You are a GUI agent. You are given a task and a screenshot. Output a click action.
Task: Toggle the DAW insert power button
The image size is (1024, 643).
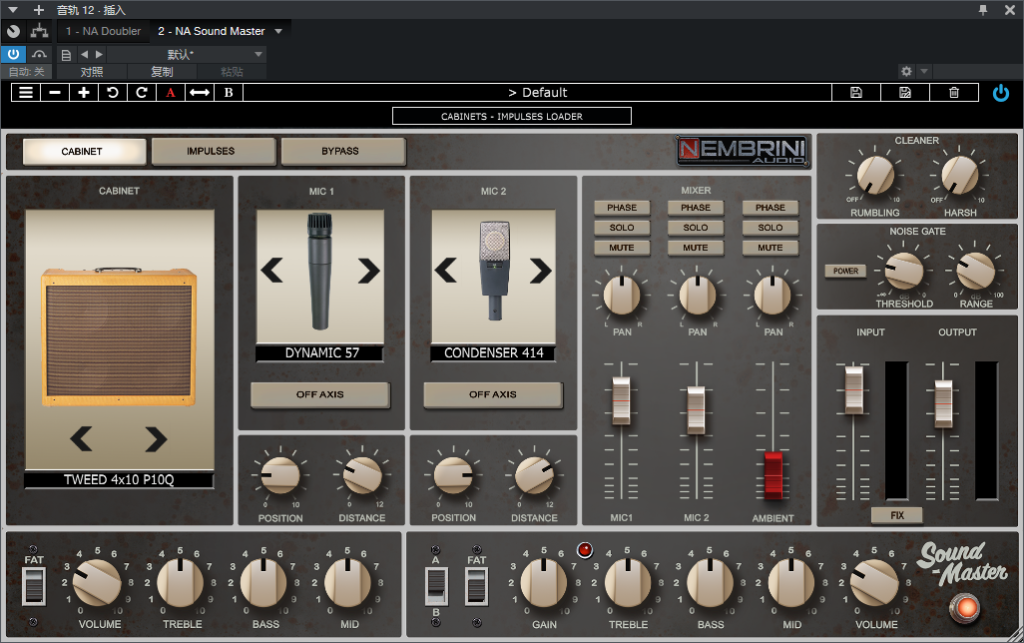click(13, 54)
